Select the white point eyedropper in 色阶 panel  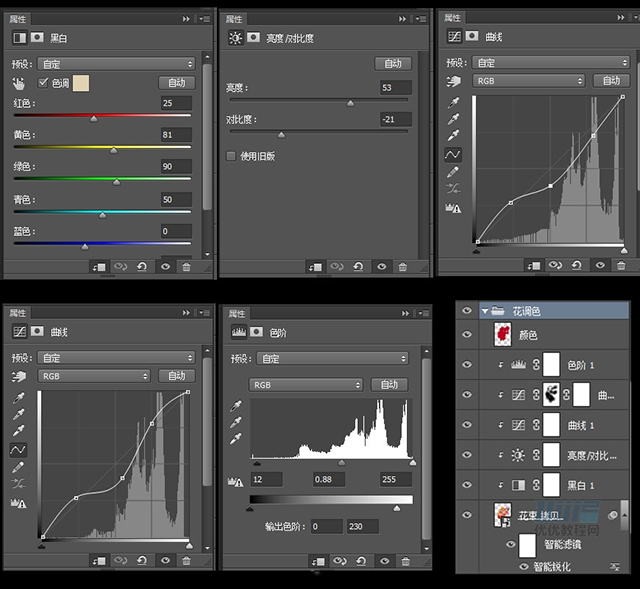[x=236, y=439]
